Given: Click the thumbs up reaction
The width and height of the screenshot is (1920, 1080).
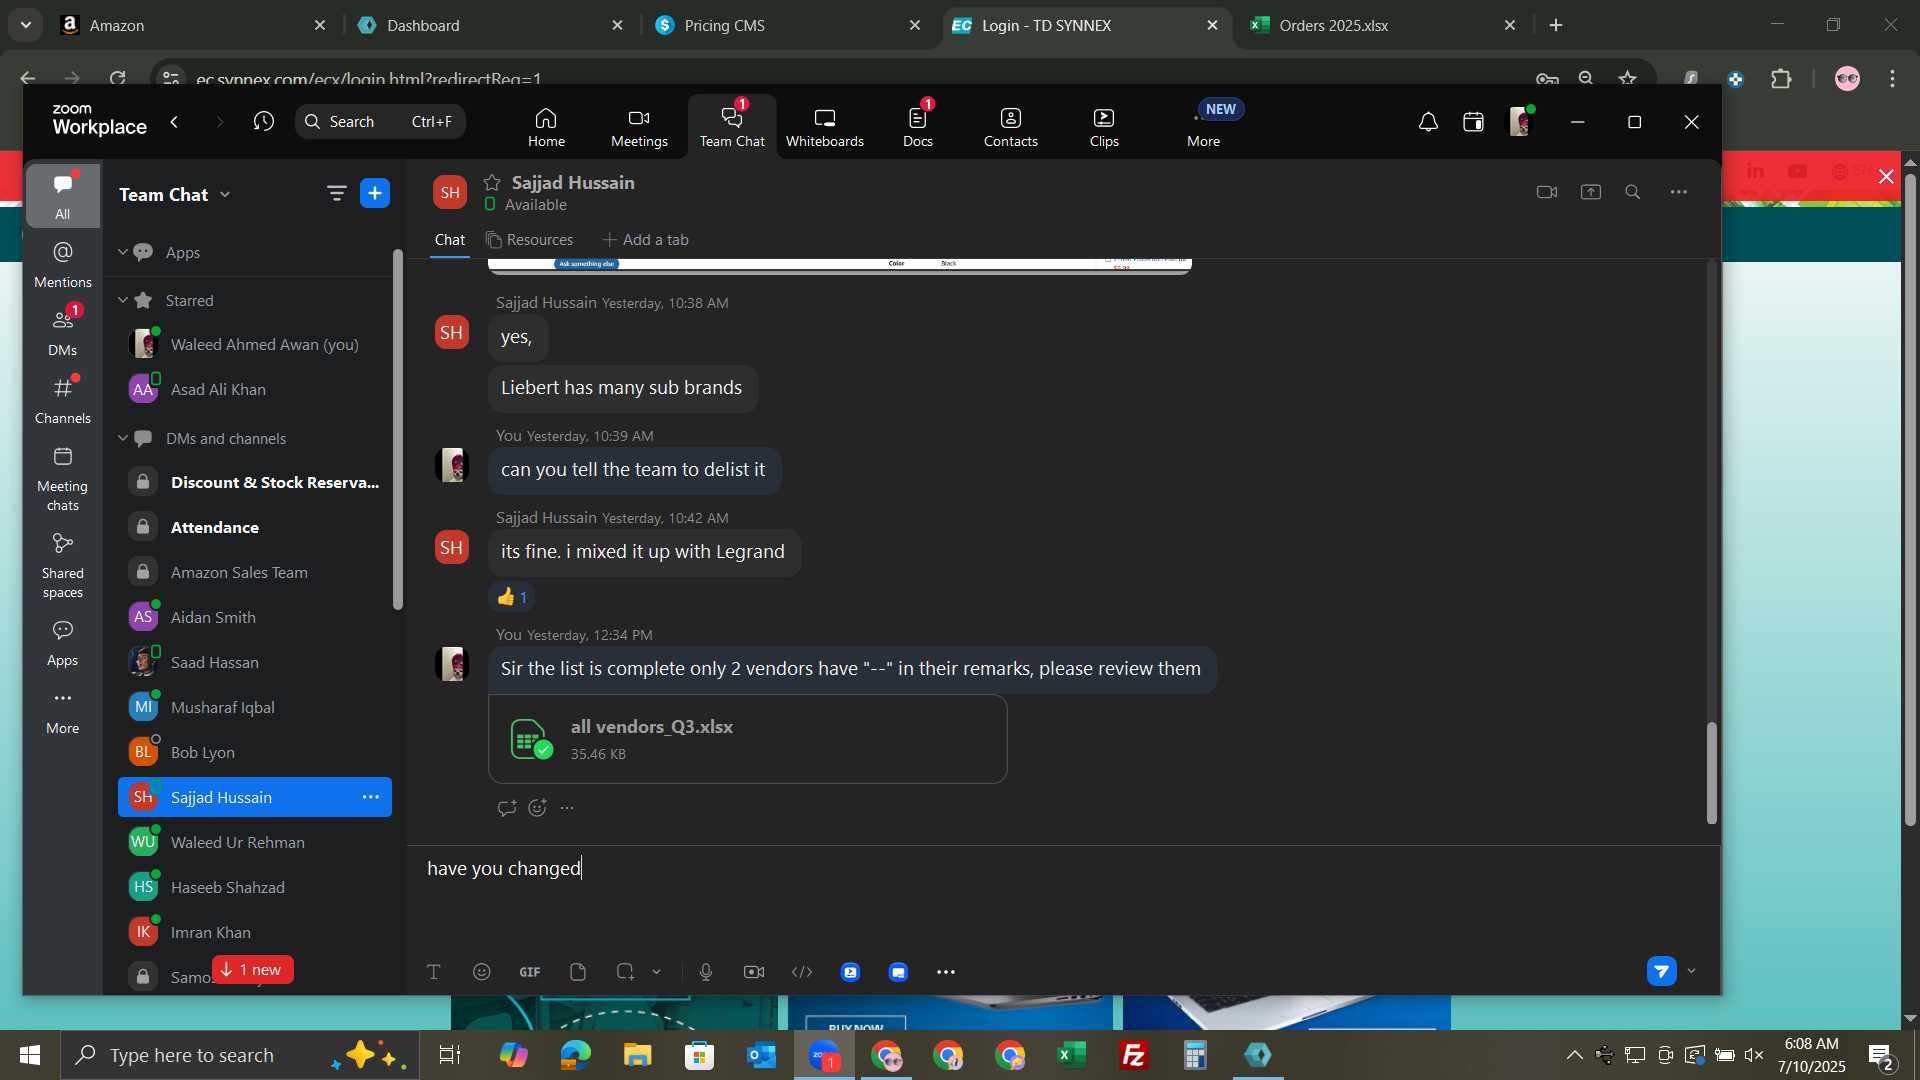Looking at the screenshot, I should tap(512, 597).
